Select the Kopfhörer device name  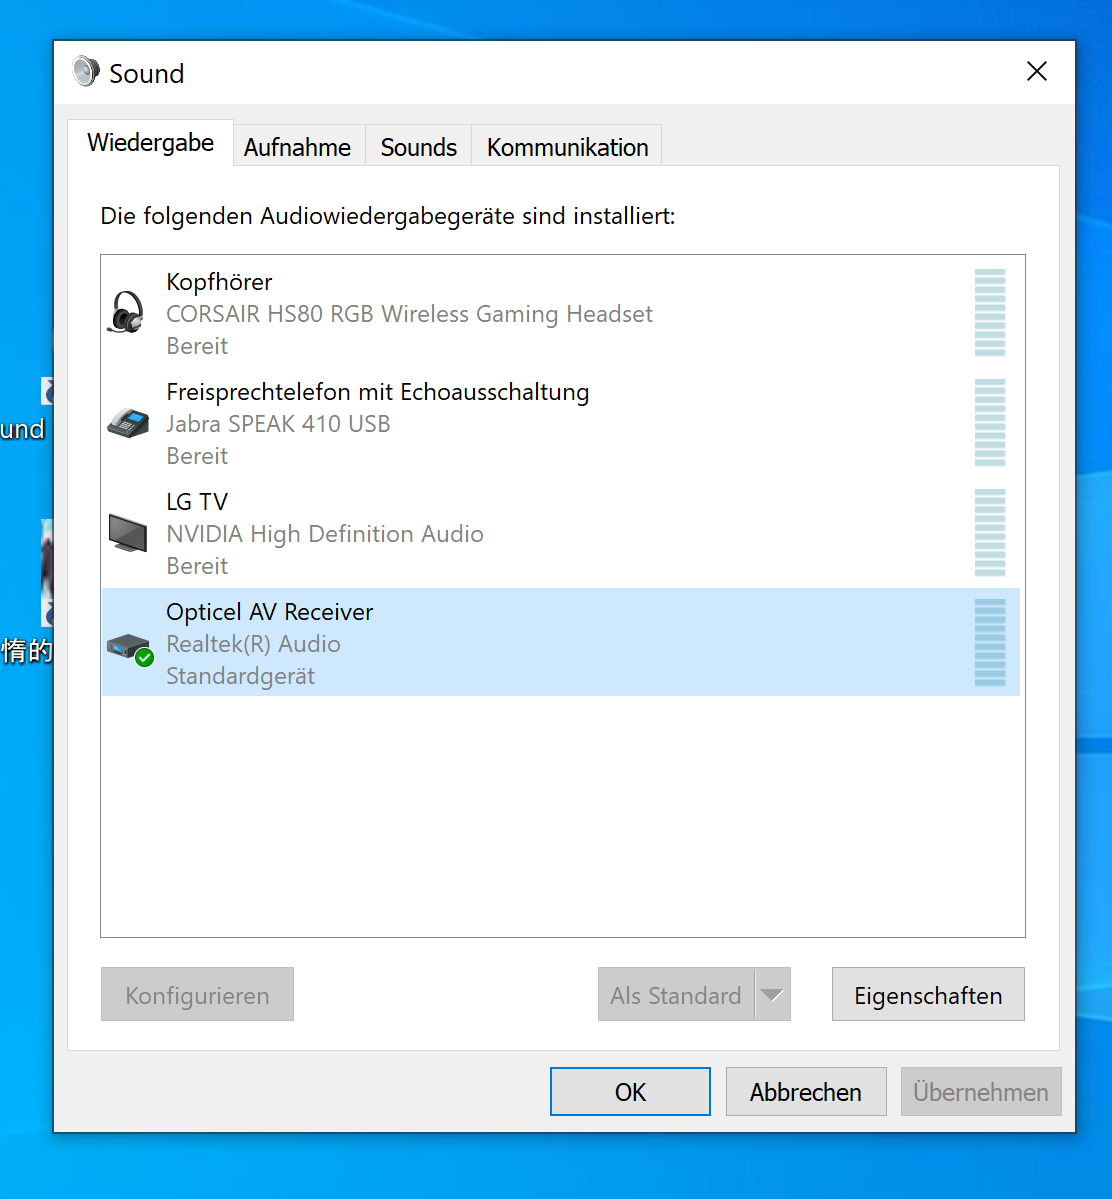(219, 282)
